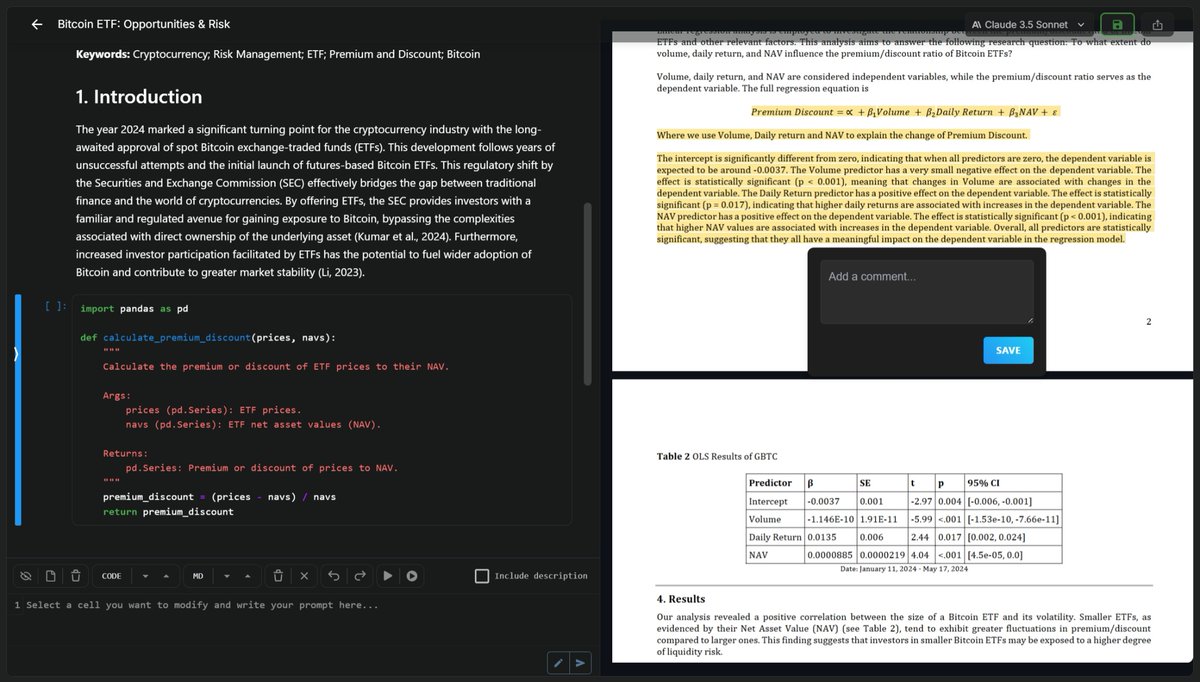The width and height of the screenshot is (1200, 682).
Task: Click the up arrow next to MD
Action: [249, 576]
